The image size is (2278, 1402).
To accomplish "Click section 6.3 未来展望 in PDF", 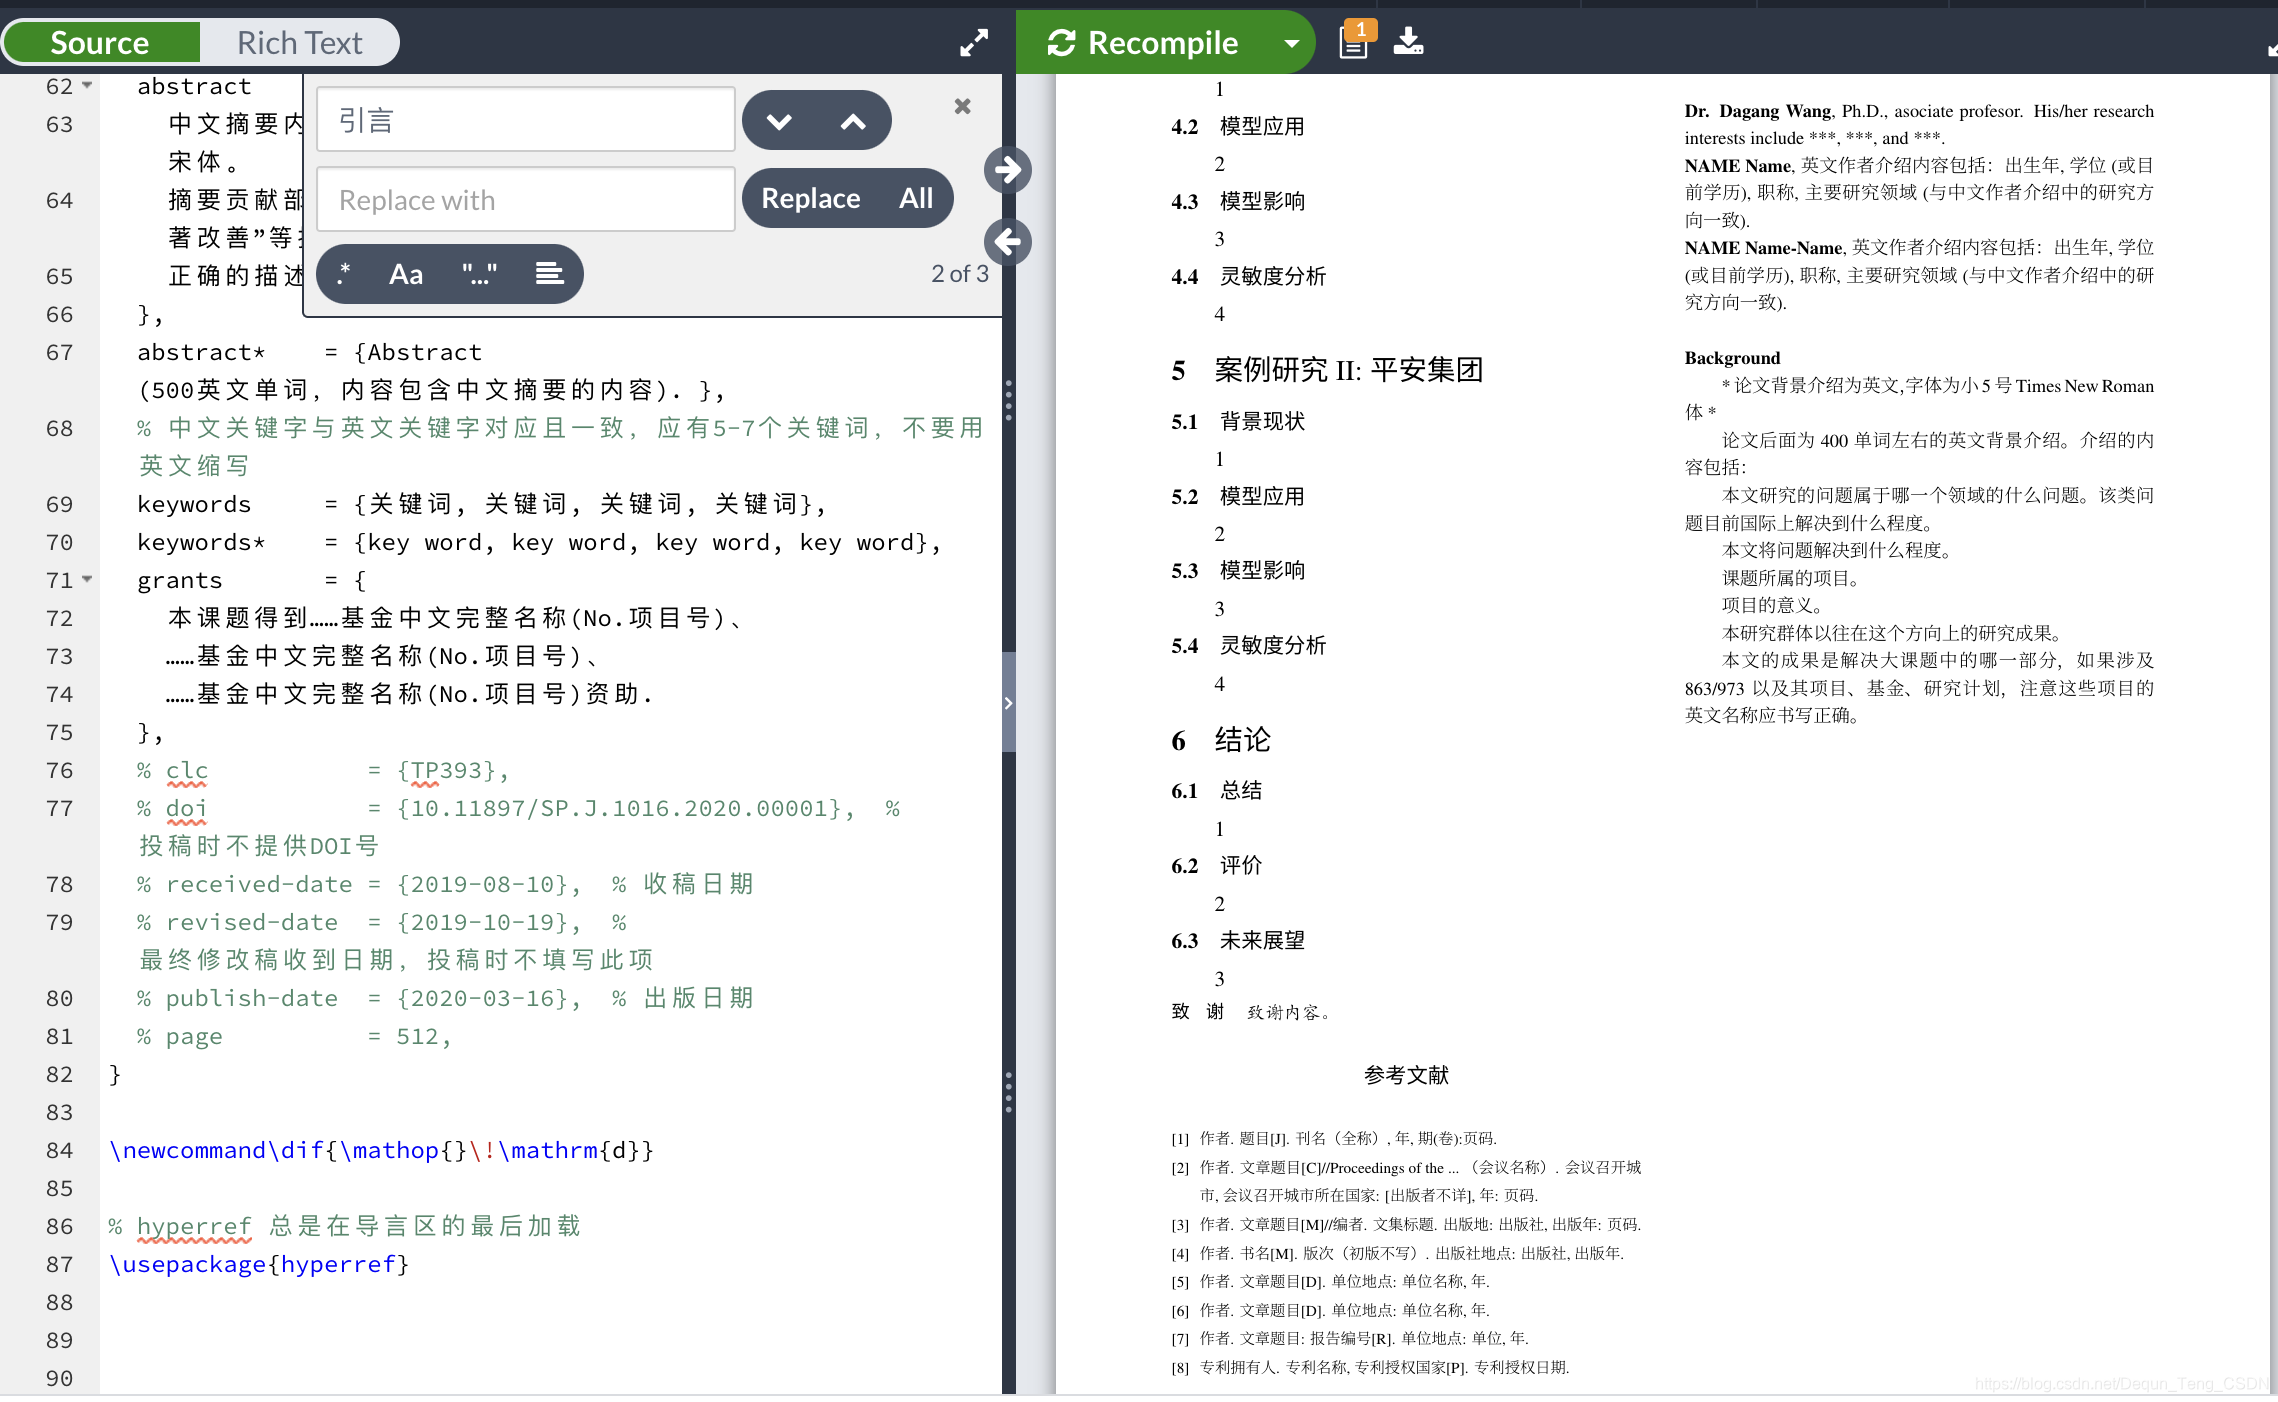I will 1238,940.
